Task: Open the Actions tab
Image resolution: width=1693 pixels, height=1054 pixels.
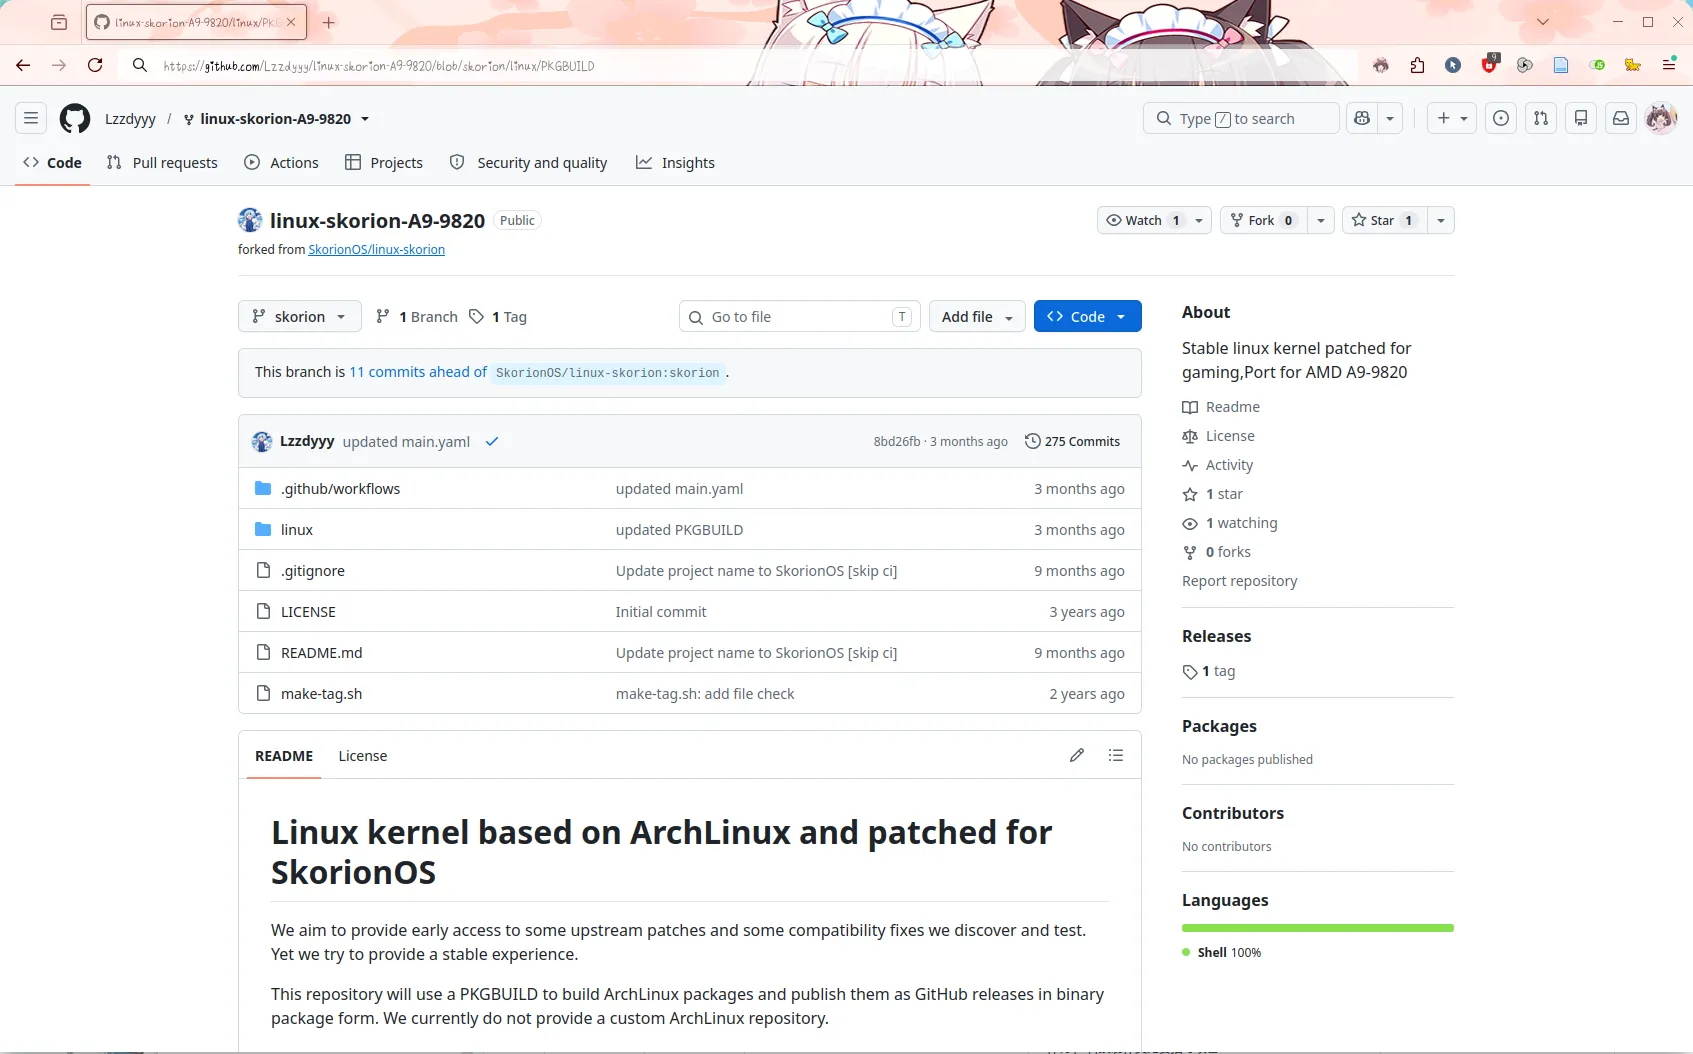Action: click(281, 162)
